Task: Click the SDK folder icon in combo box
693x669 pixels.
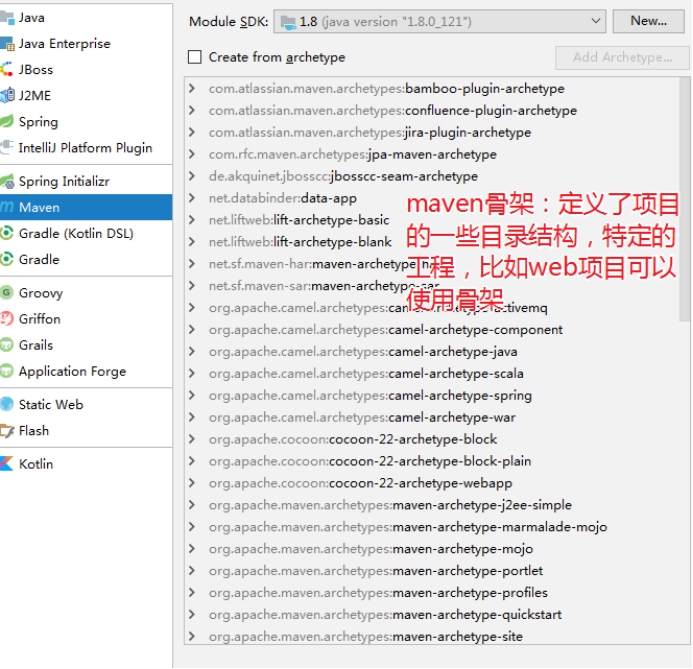Action: click(x=288, y=22)
